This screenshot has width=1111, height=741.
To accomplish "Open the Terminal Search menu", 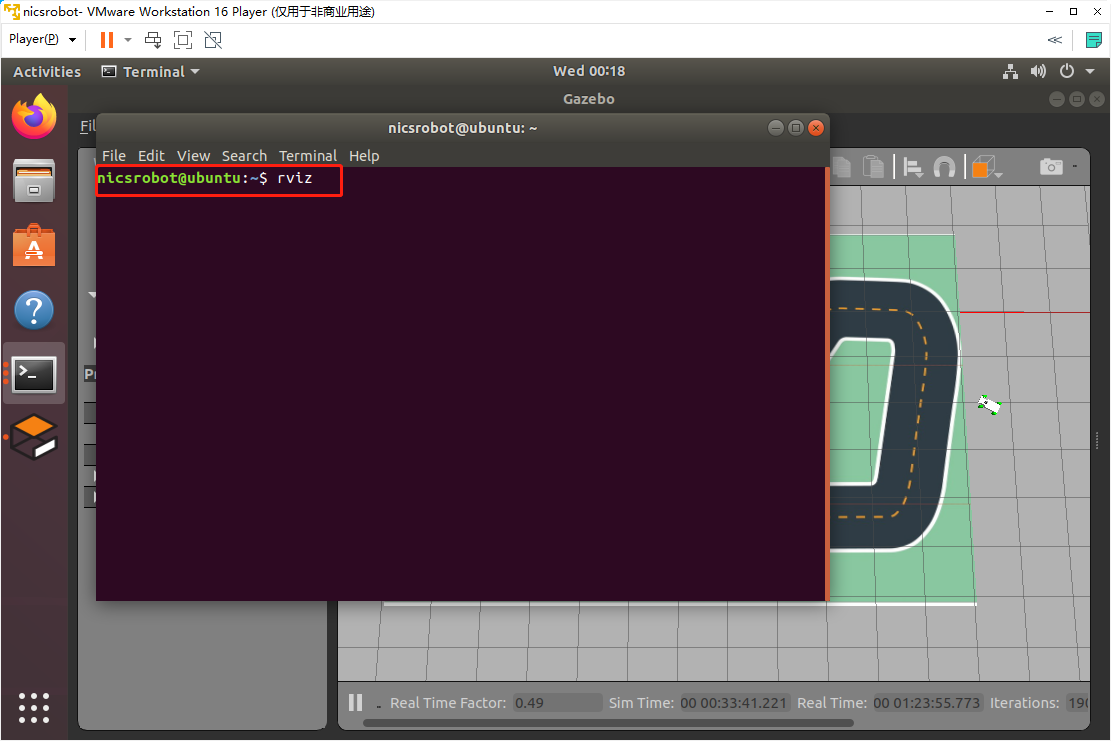I will pyautogui.click(x=244, y=156).
